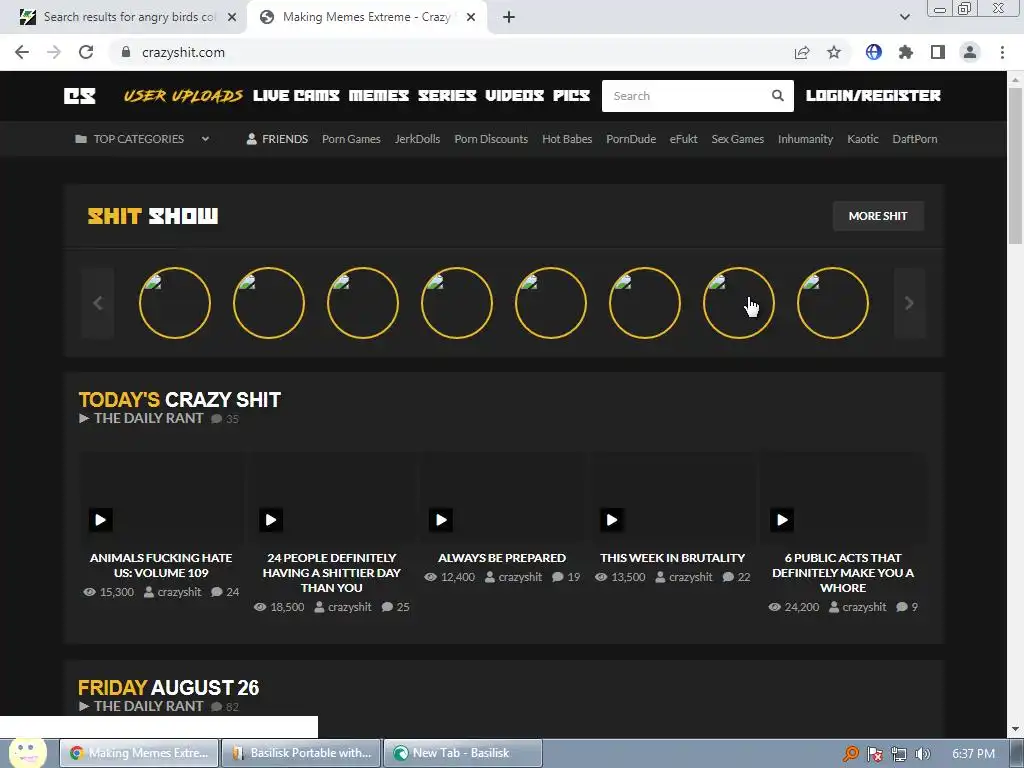Reload the page with refresh icon
1024x768 pixels.
[86, 52]
